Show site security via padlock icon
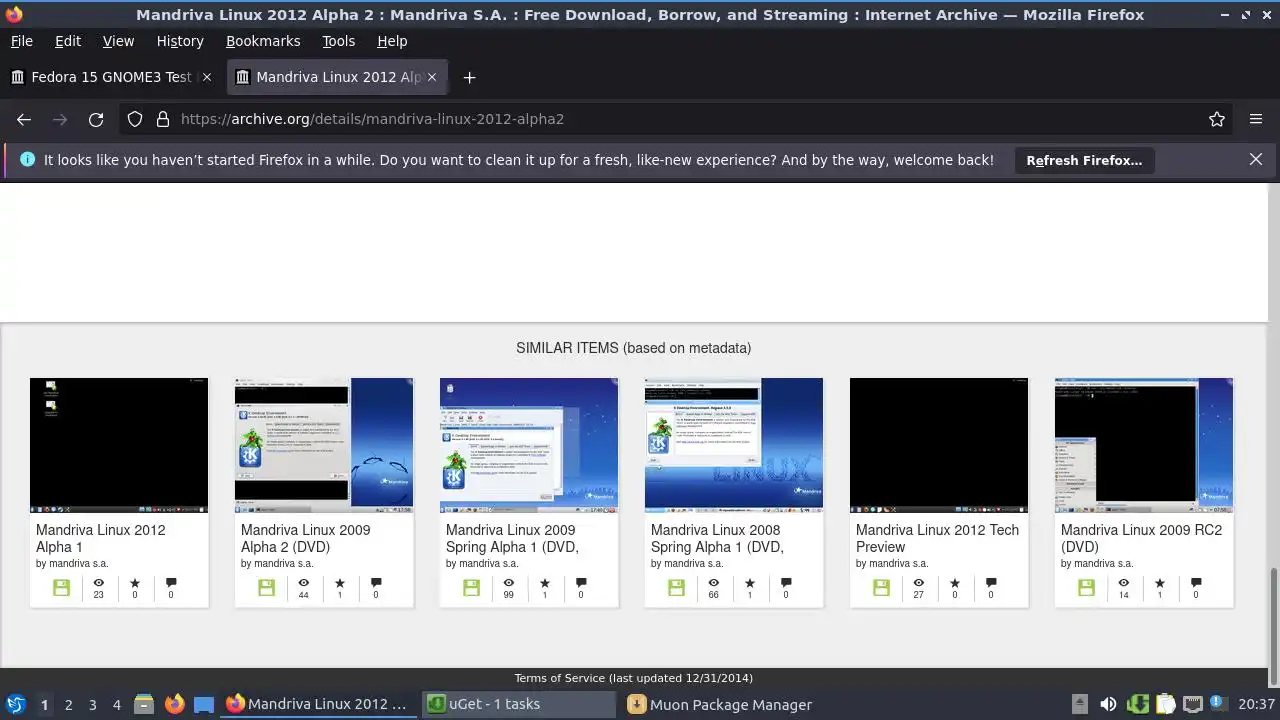This screenshot has width=1280, height=720. point(163,119)
